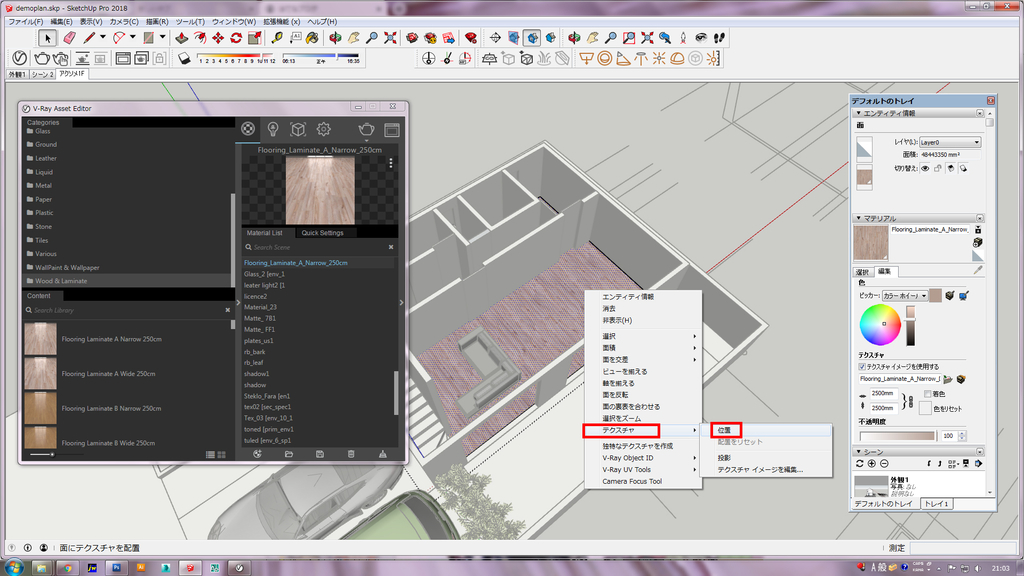Add V-Ray plane light

586,59
